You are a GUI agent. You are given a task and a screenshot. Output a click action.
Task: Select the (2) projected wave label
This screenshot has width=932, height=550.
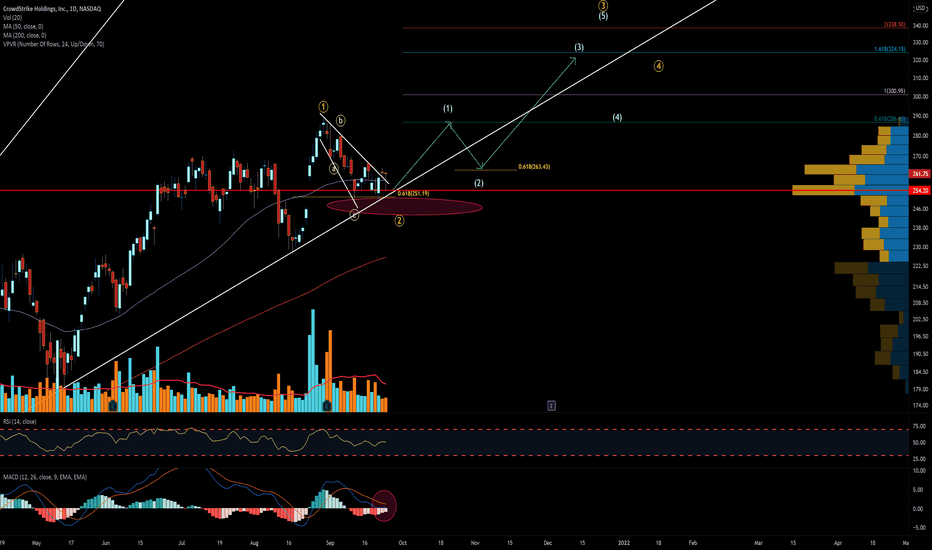(x=478, y=183)
